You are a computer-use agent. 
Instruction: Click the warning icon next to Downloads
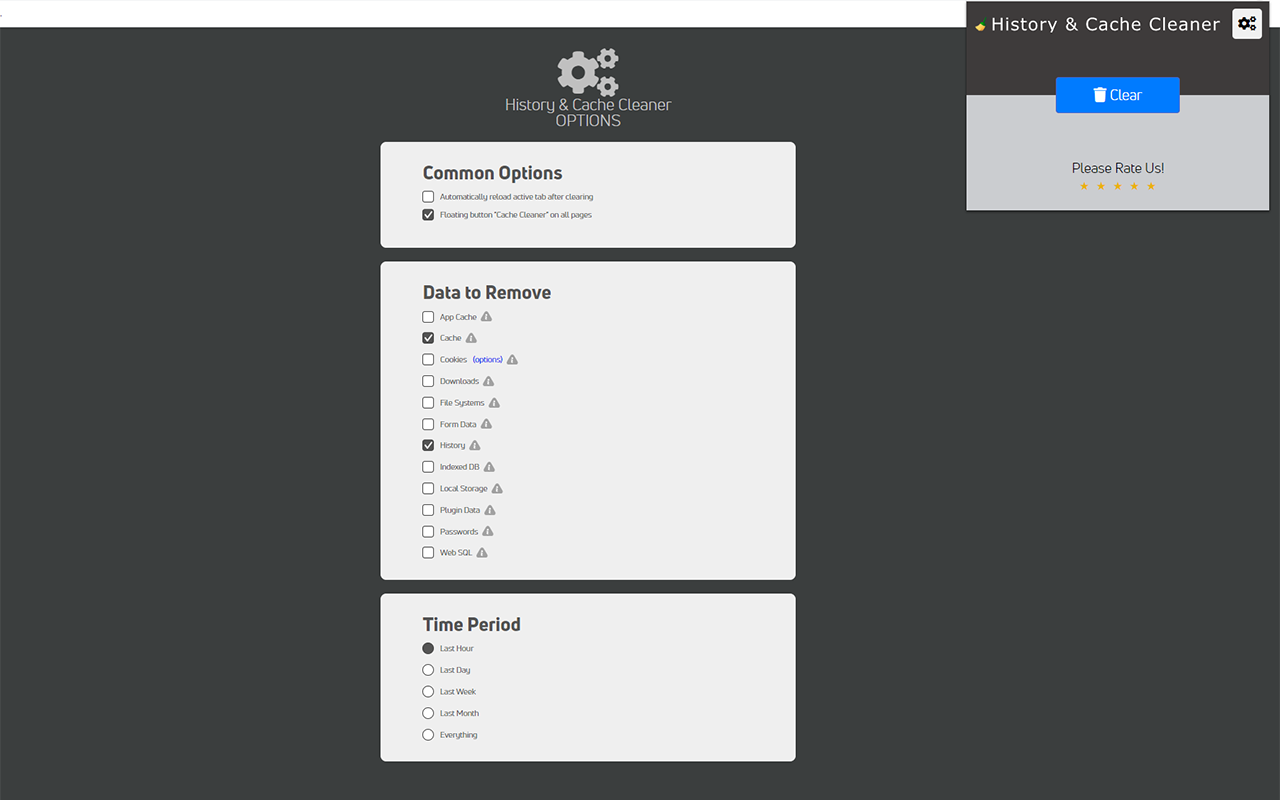(488, 381)
